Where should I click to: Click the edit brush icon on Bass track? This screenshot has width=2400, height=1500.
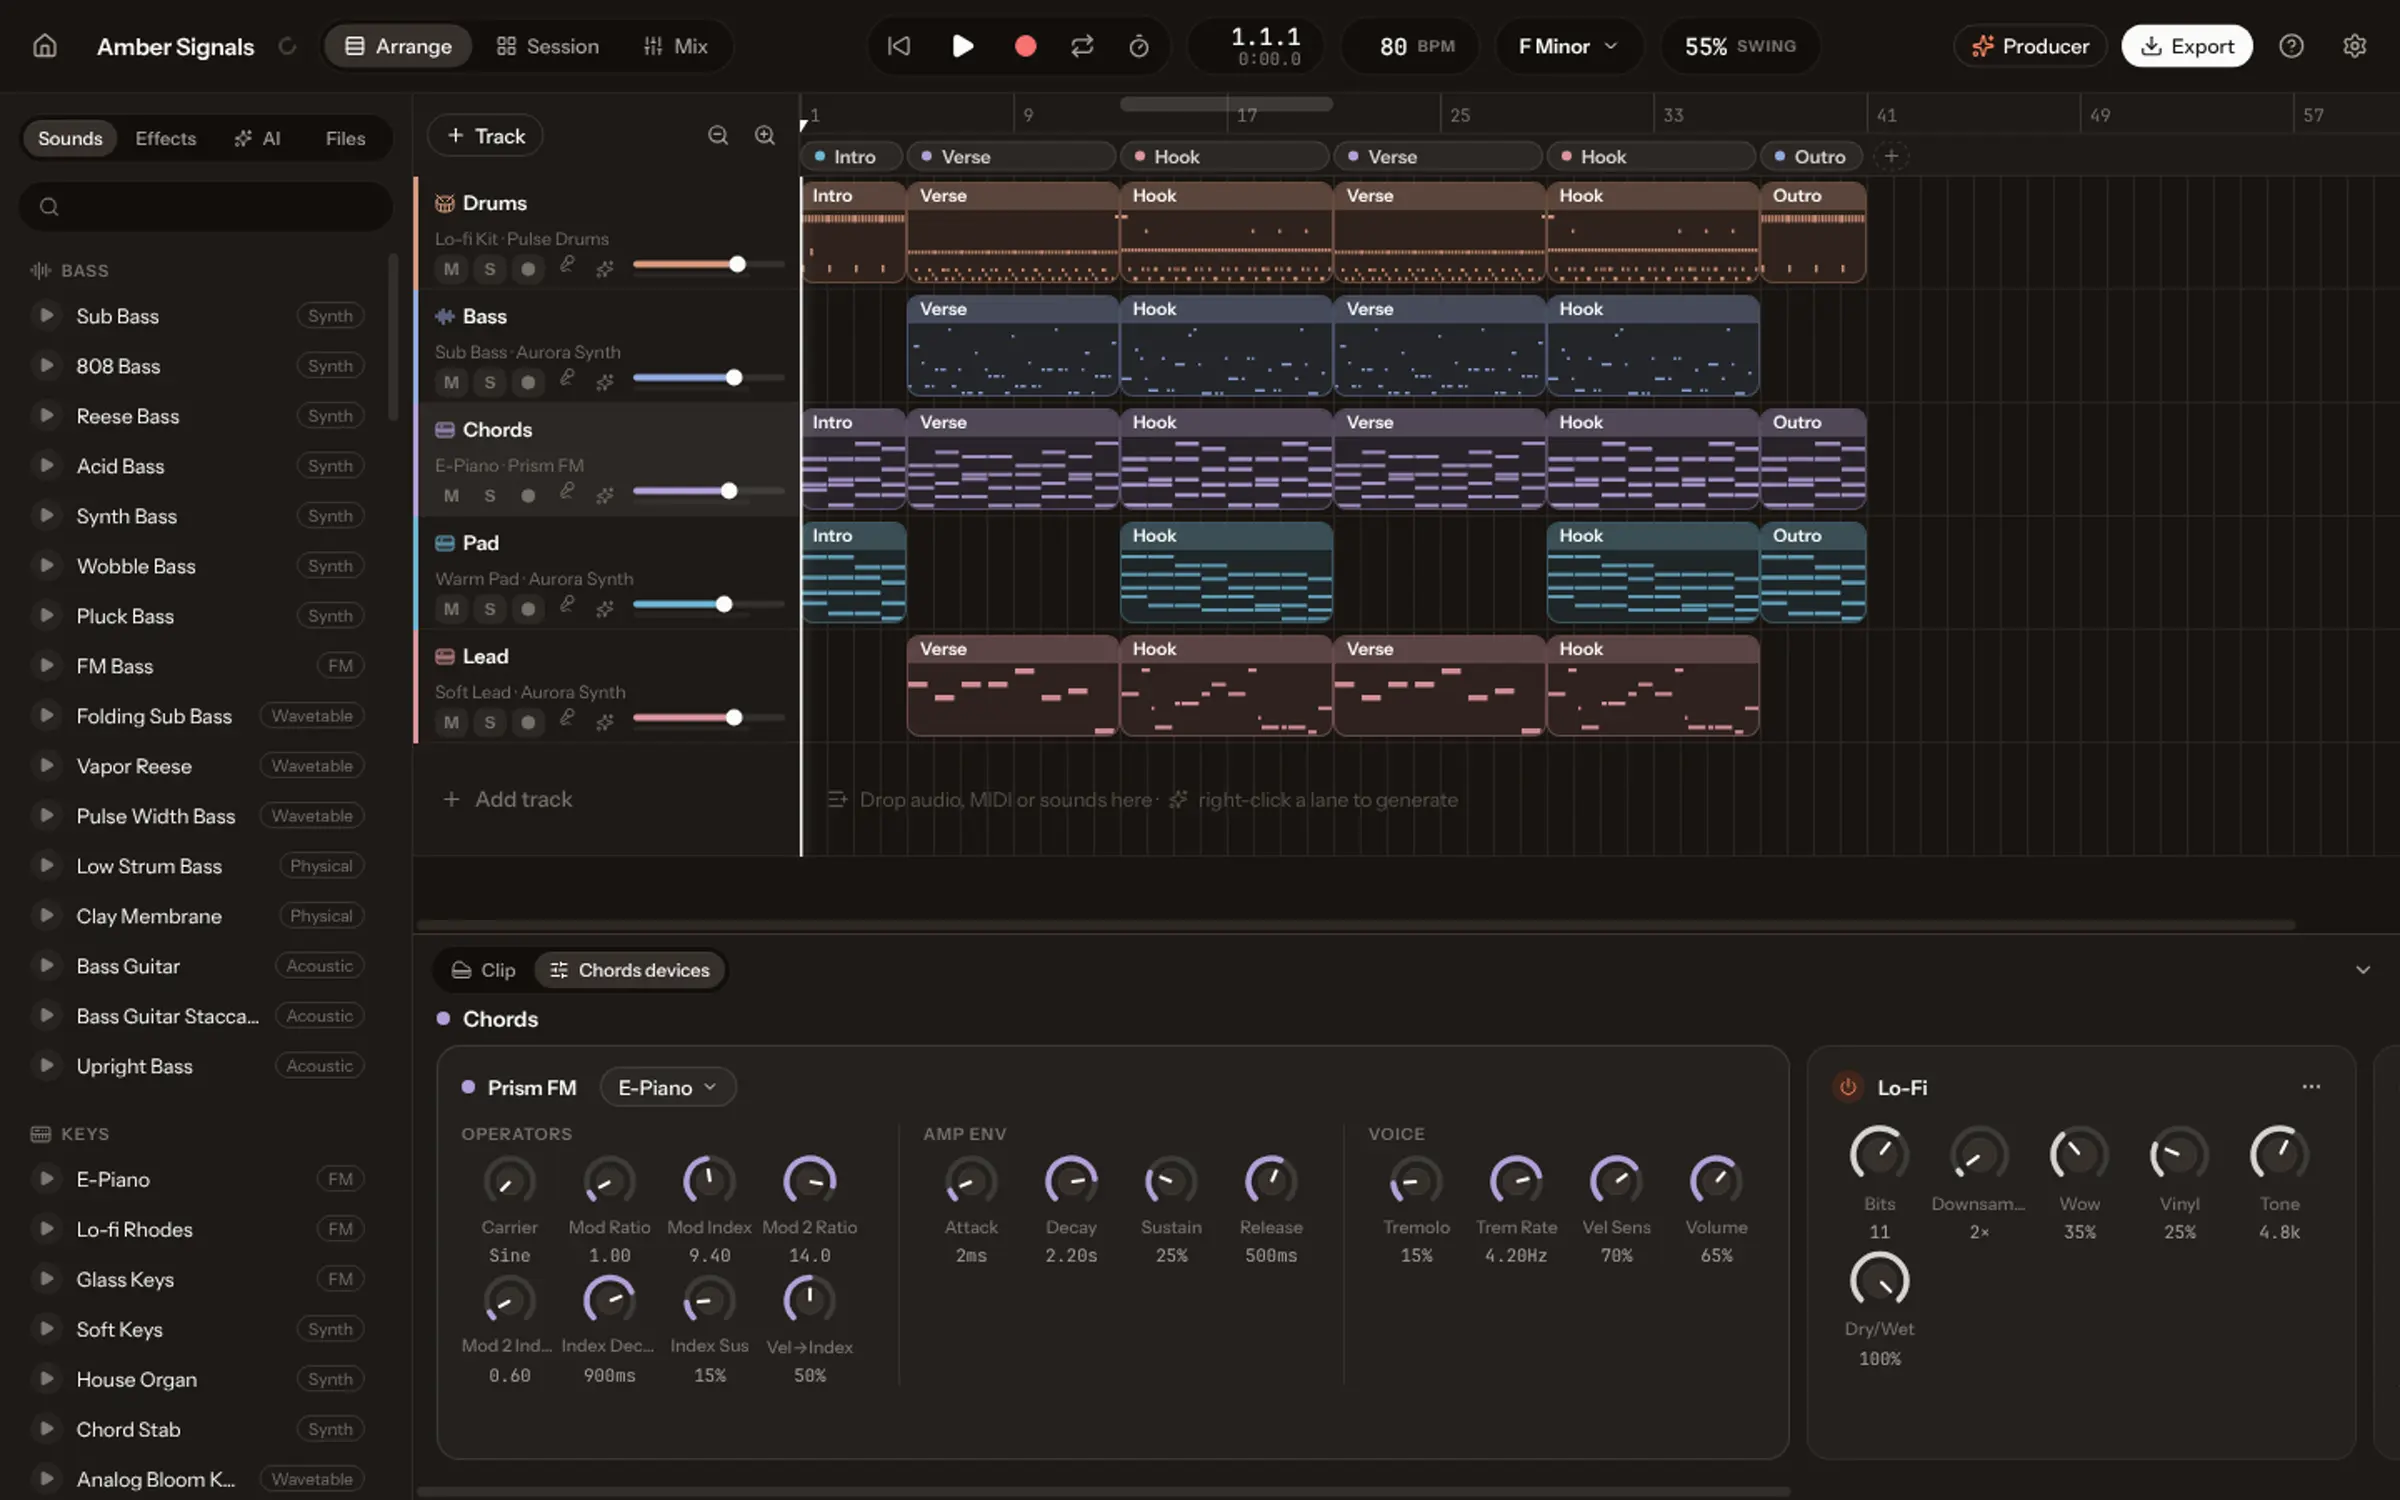[567, 379]
